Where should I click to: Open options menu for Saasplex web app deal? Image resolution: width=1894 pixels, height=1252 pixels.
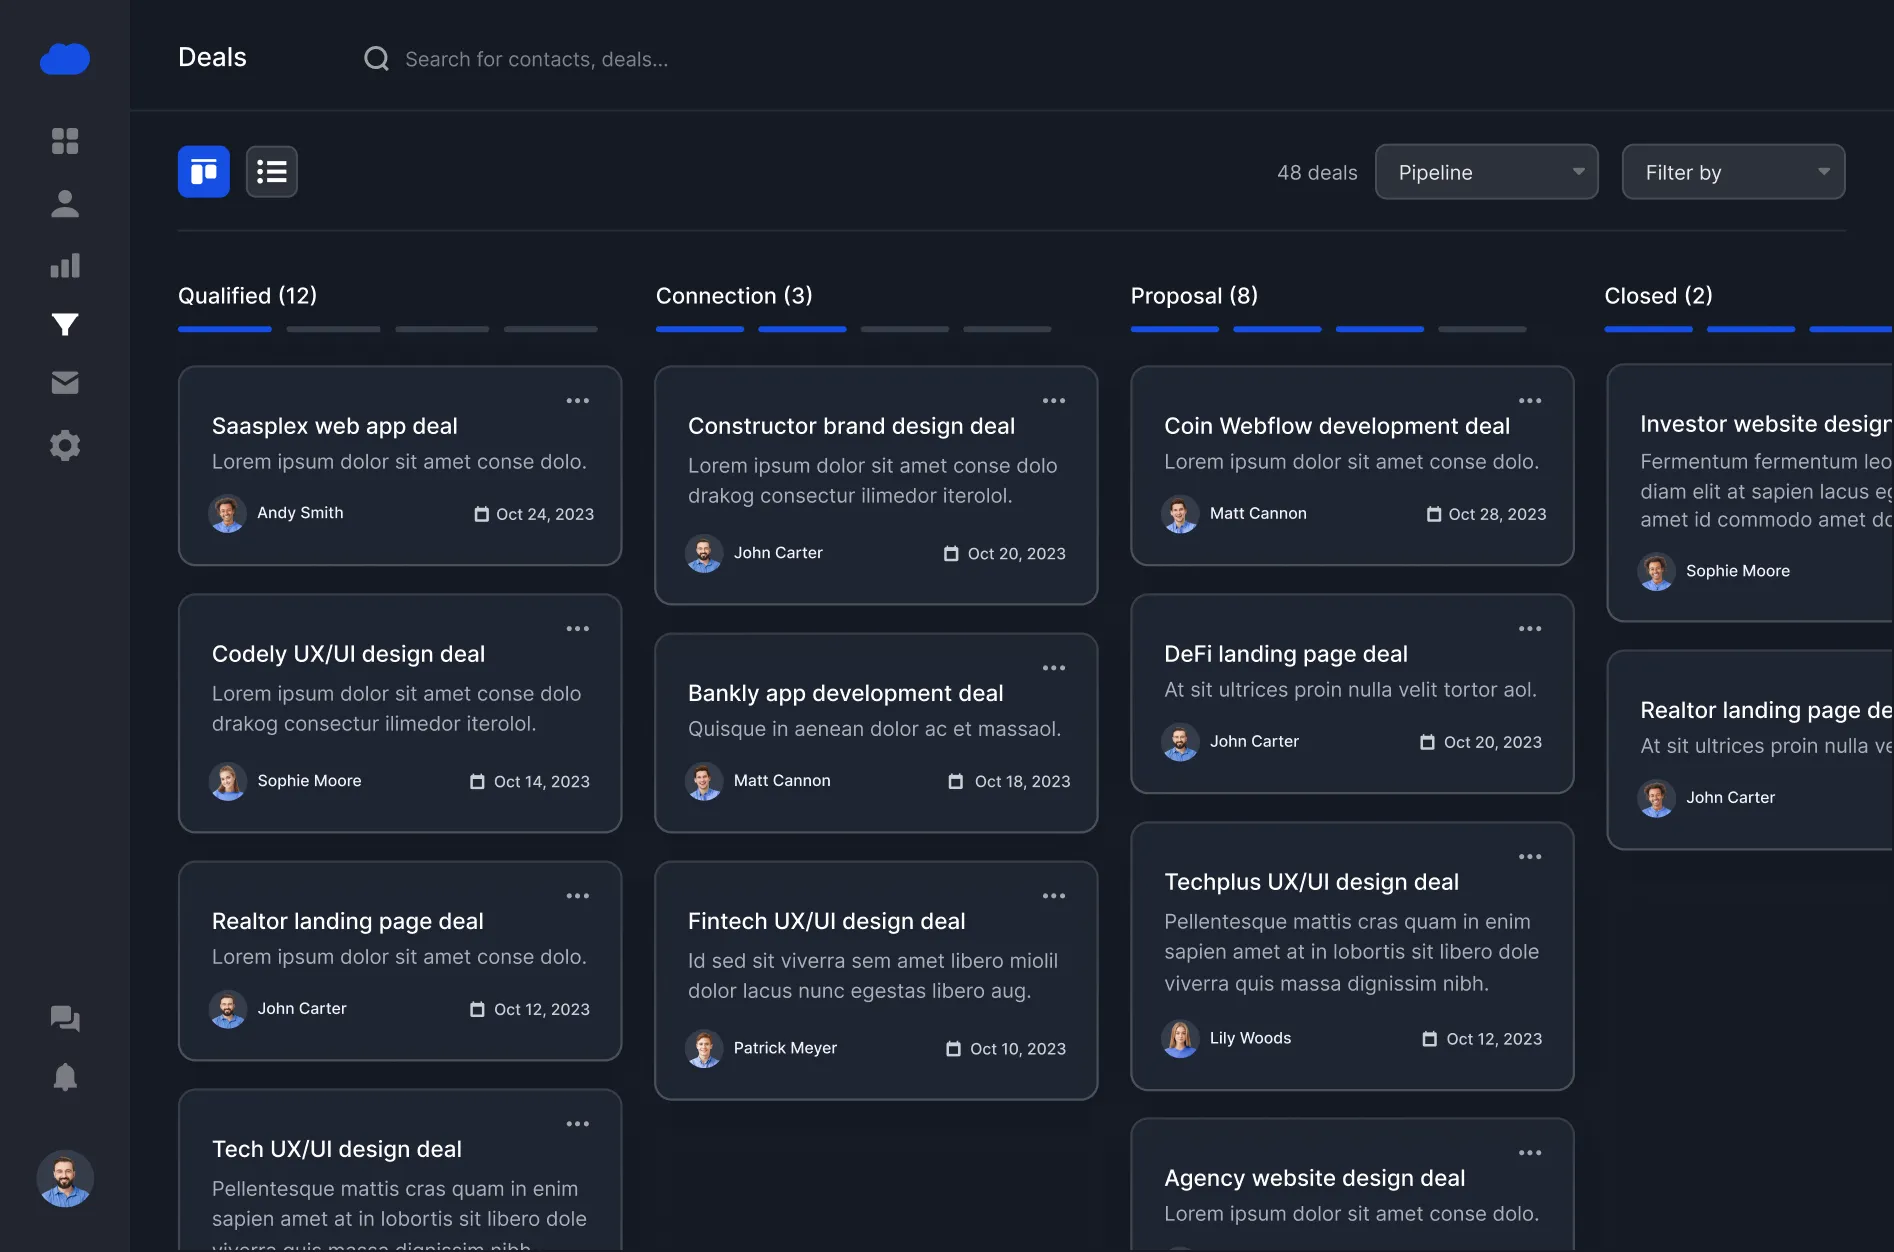tap(578, 401)
